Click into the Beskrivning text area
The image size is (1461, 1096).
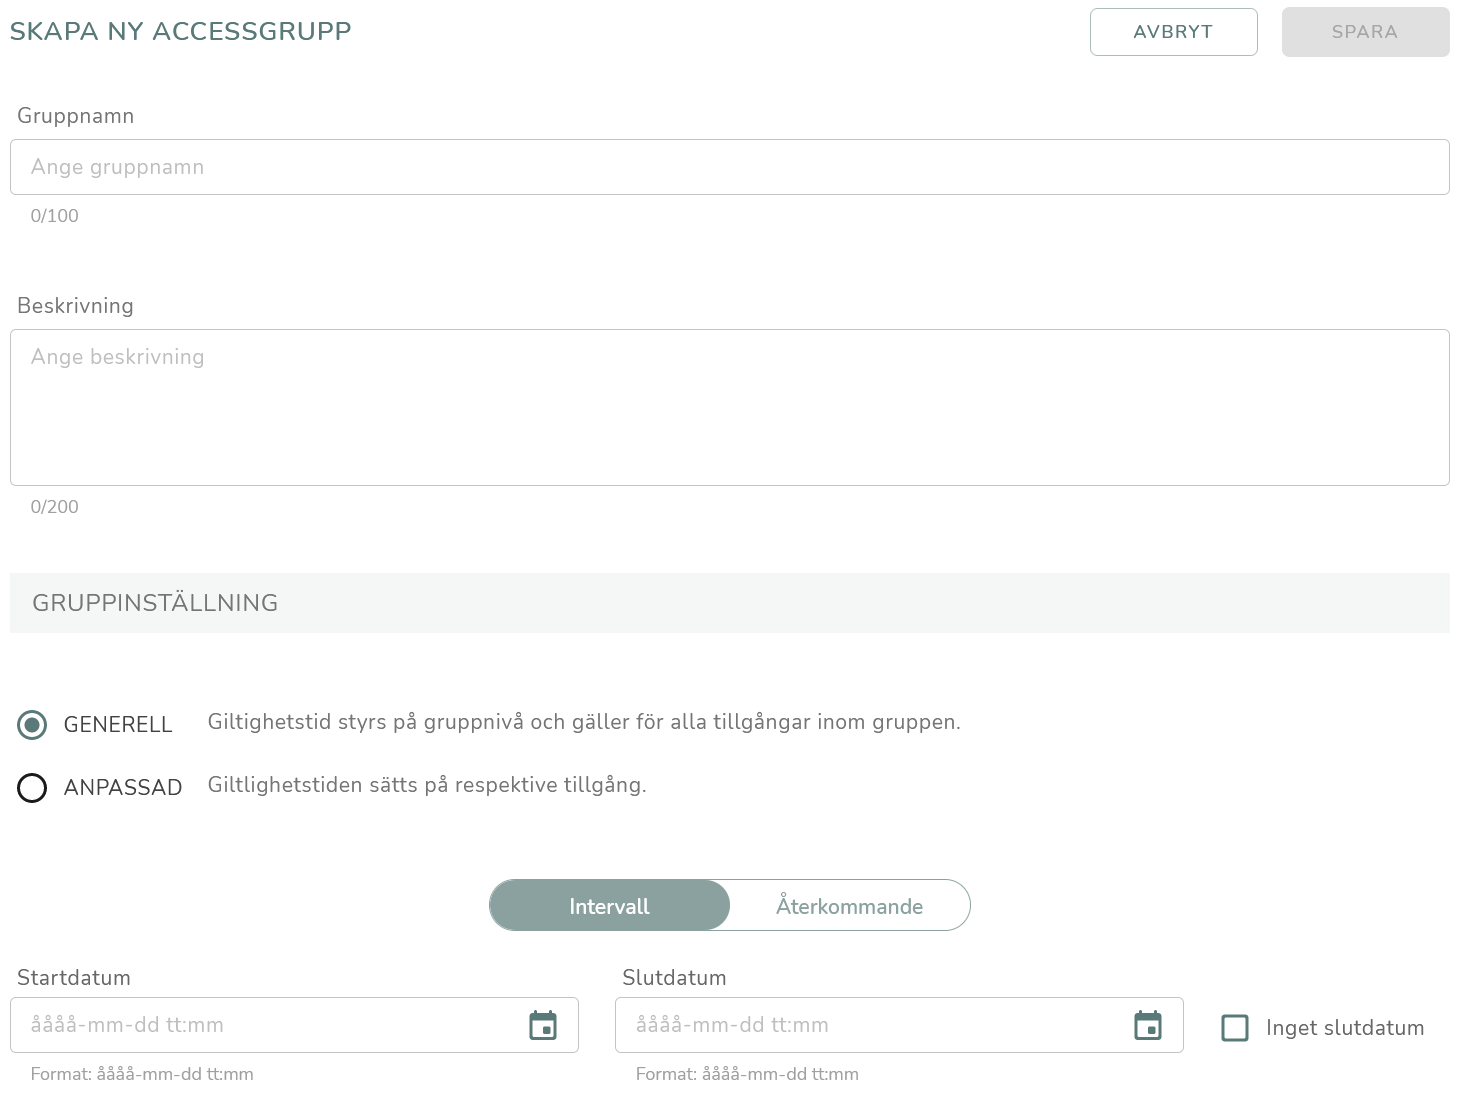730,408
